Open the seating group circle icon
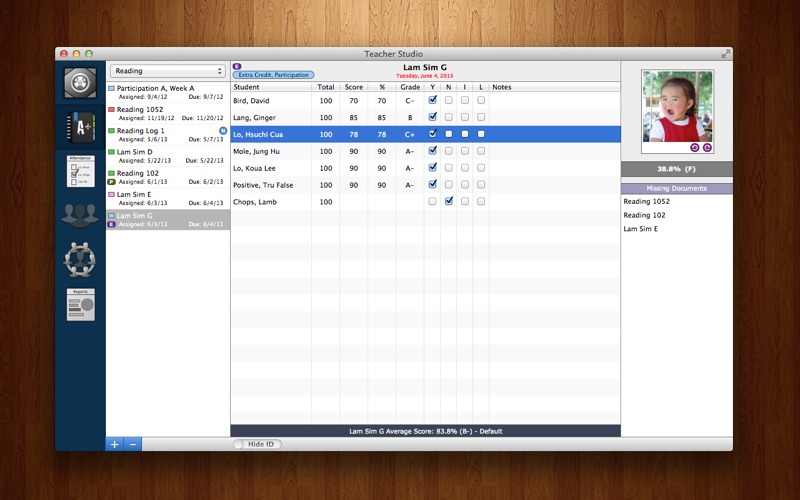Screen dimensions: 800x500 [x=80, y=259]
